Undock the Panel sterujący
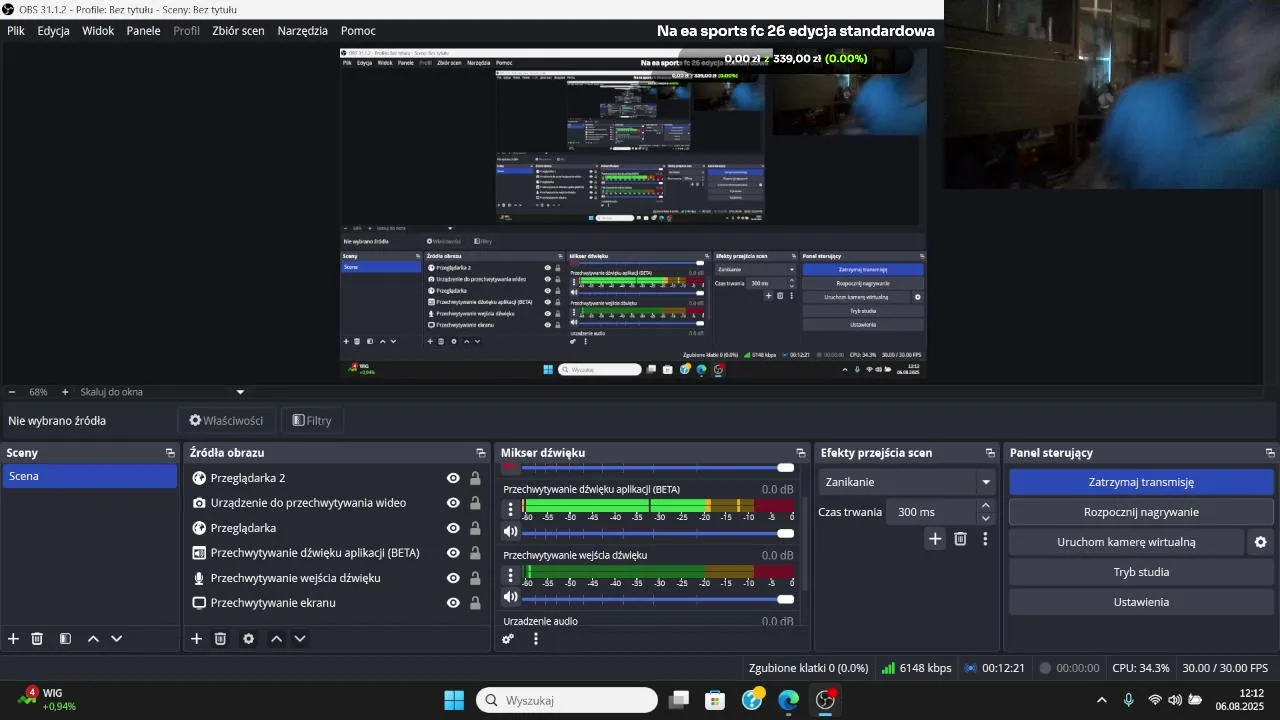The image size is (1280, 720). pos(1270,453)
